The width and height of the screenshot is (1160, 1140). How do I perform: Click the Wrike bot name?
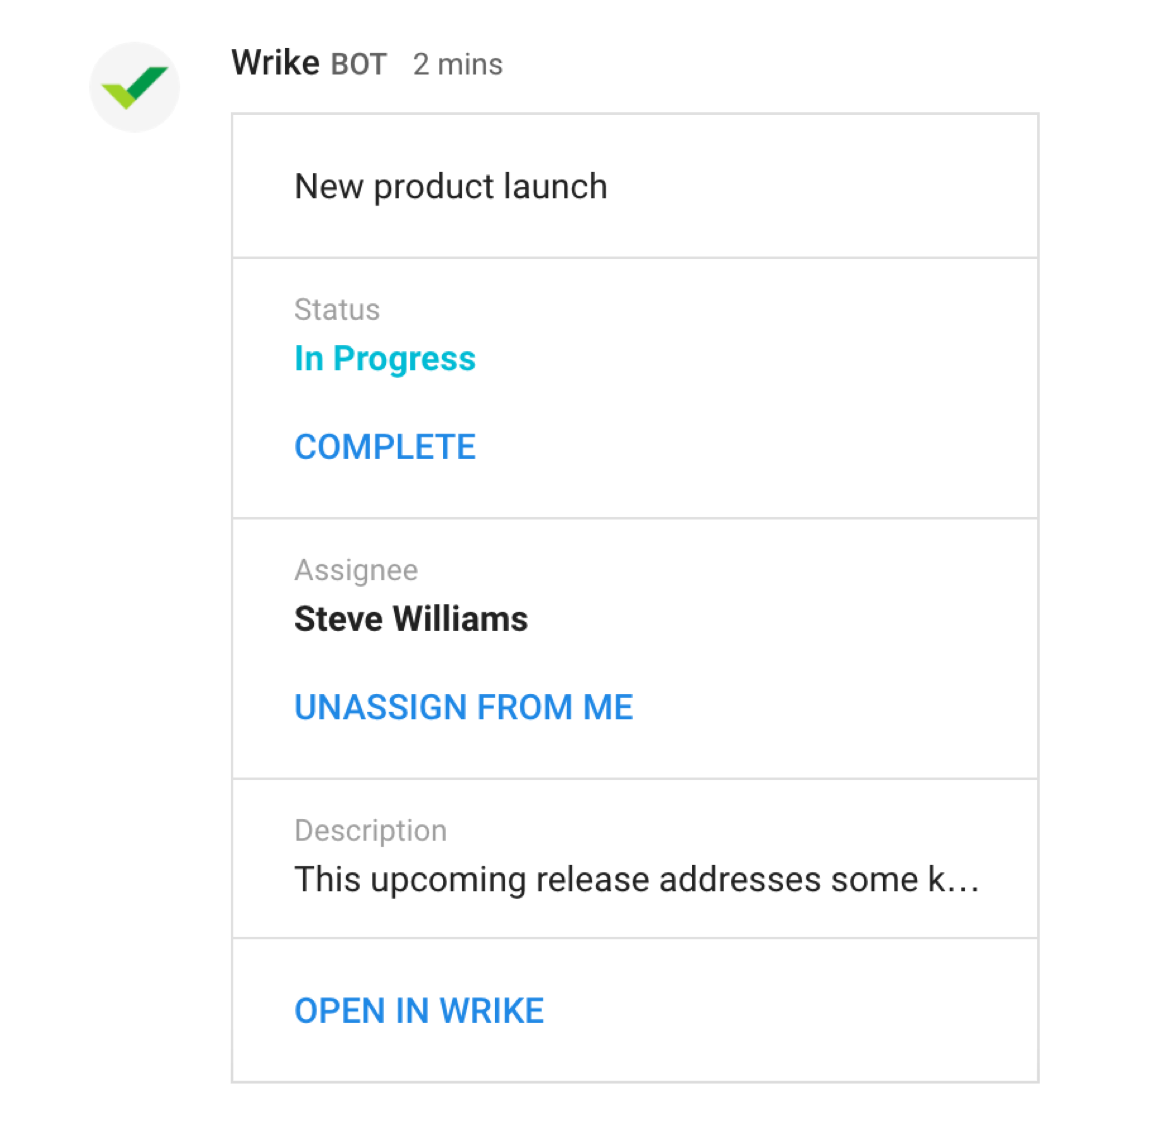point(275,63)
